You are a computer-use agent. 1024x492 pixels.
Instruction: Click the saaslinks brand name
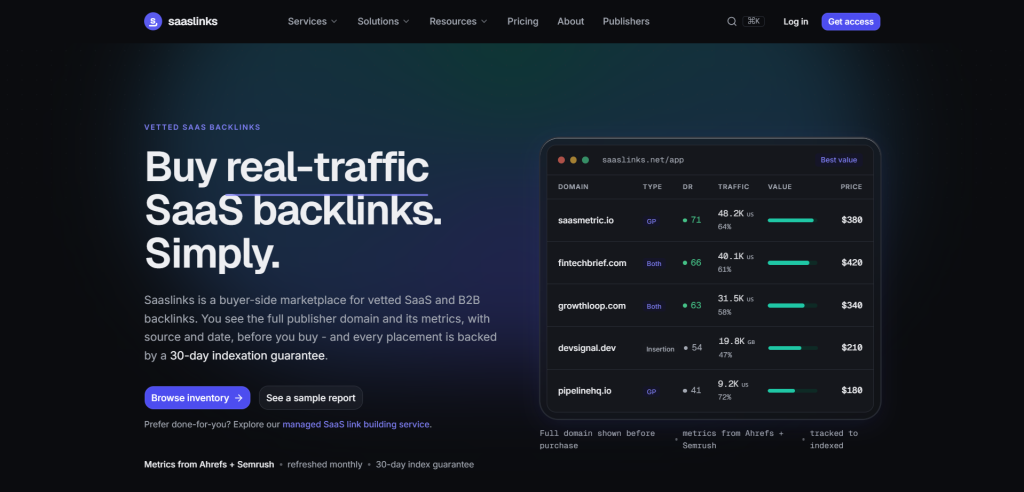pyautogui.click(x=193, y=22)
